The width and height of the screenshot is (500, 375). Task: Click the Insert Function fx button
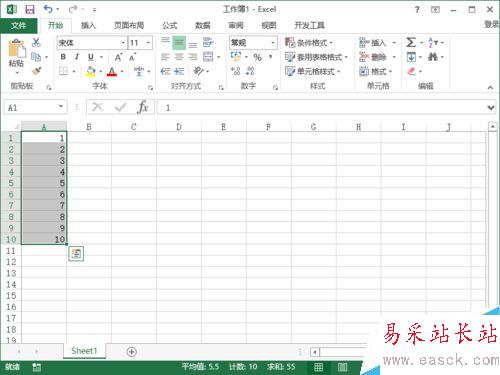point(143,107)
